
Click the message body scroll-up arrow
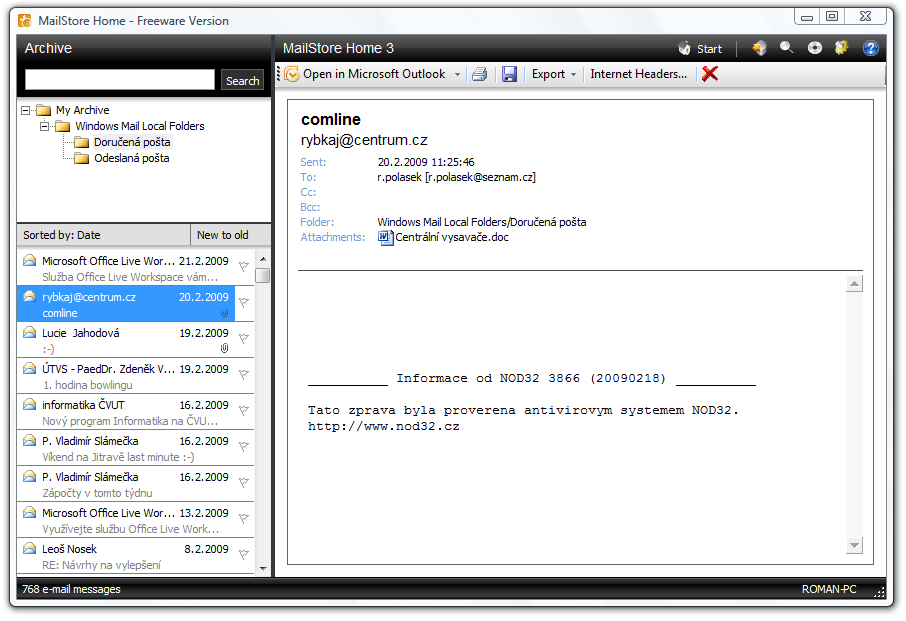pyautogui.click(x=855, y=284)
